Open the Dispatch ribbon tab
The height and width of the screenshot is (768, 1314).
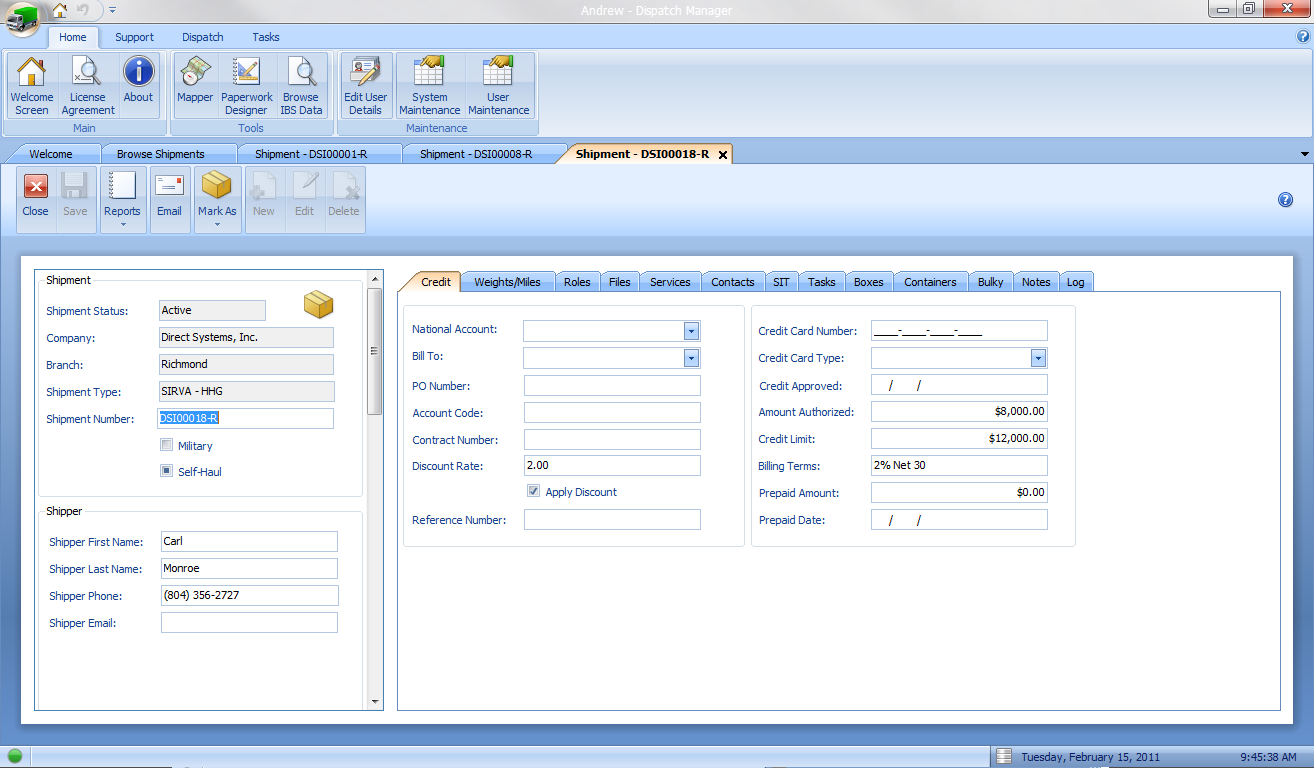(x=203, y=37)
